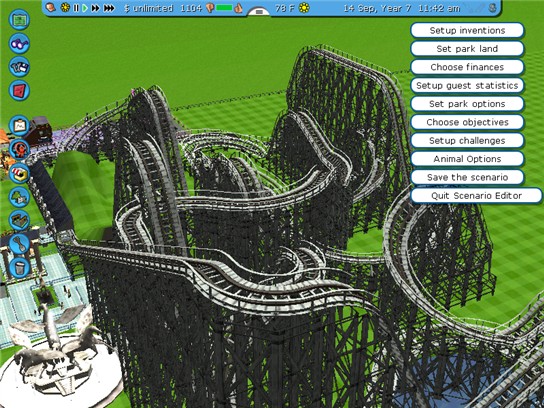This screenshot has height=408, width=544.
Task: Set game to normal play speed
Action: (85, 8)
